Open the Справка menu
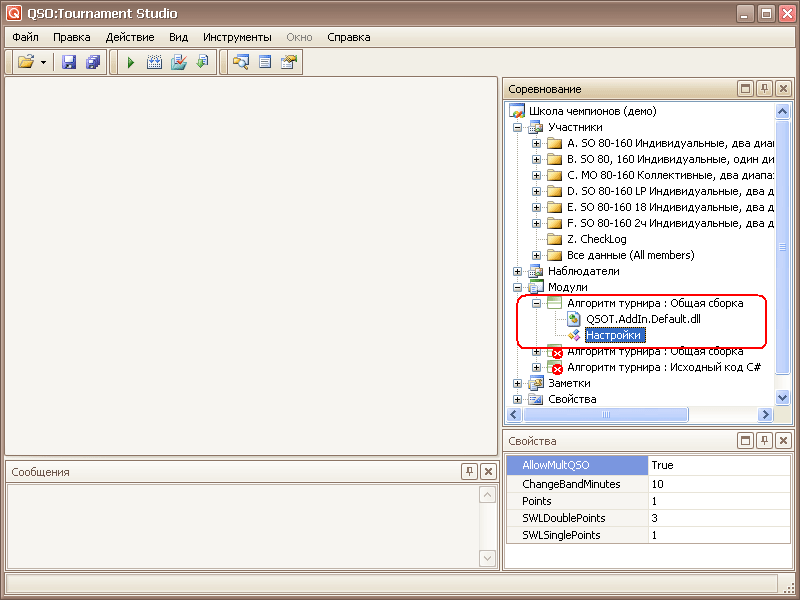This screenshot has height=600, width=800. click(348, 37)
